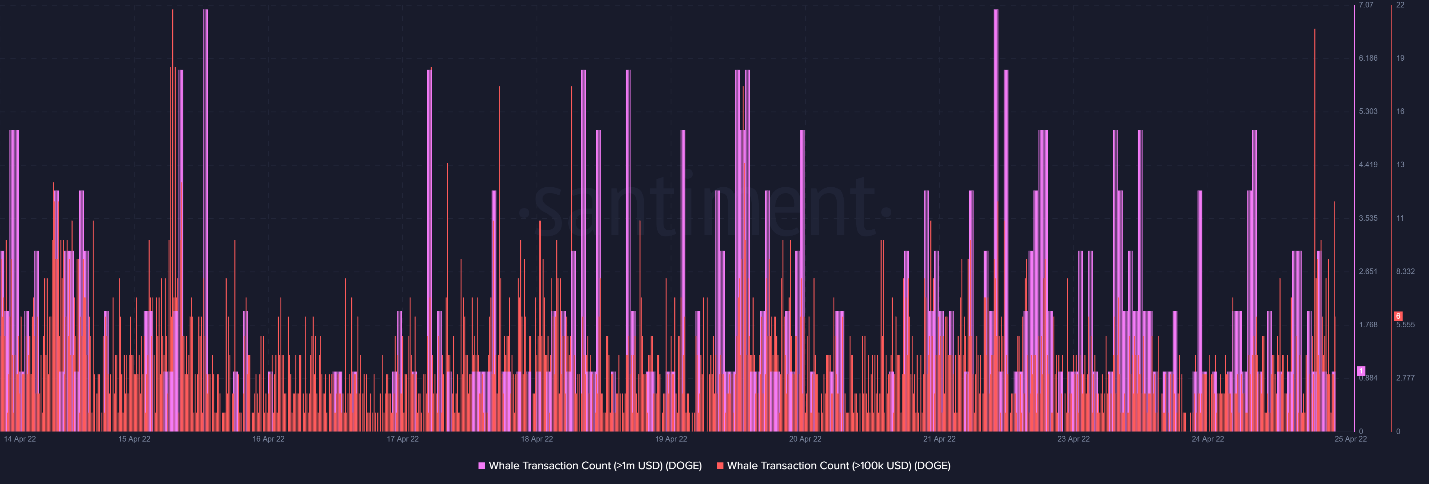
Task: Click the 1.768 axis value
Action: pos(1369,324)
